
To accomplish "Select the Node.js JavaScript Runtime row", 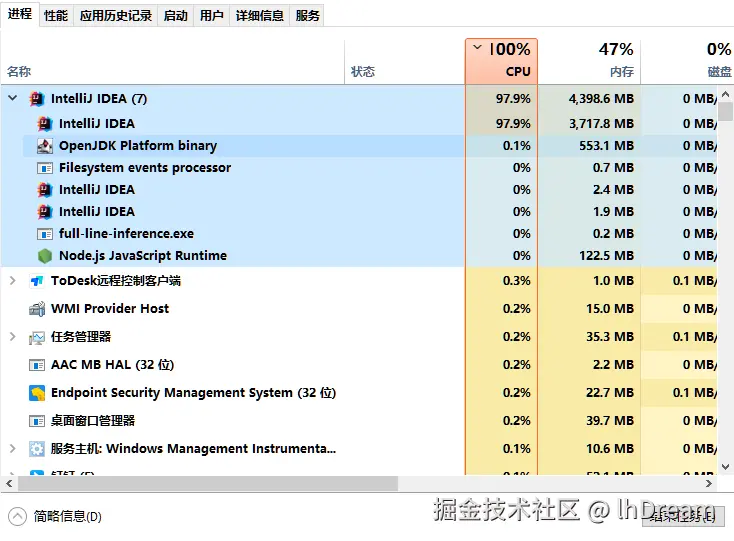I will point(359,256).
